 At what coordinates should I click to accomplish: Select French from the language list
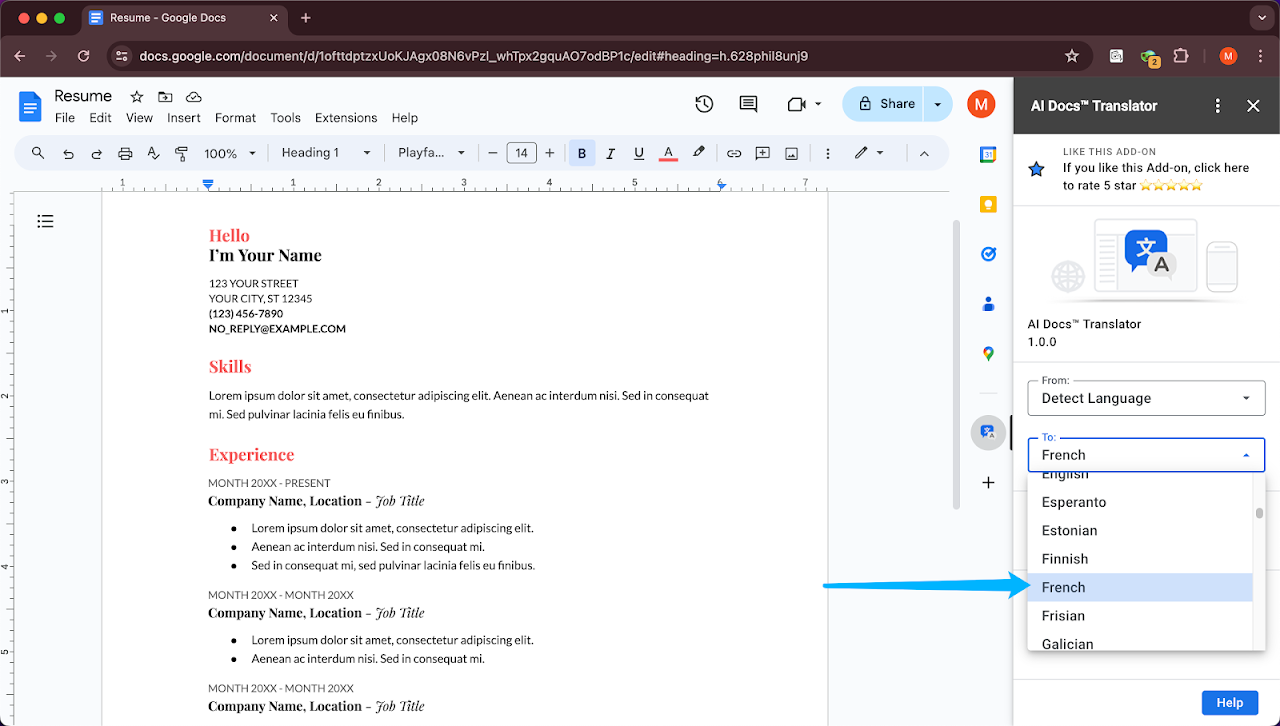pos(1063,587)
